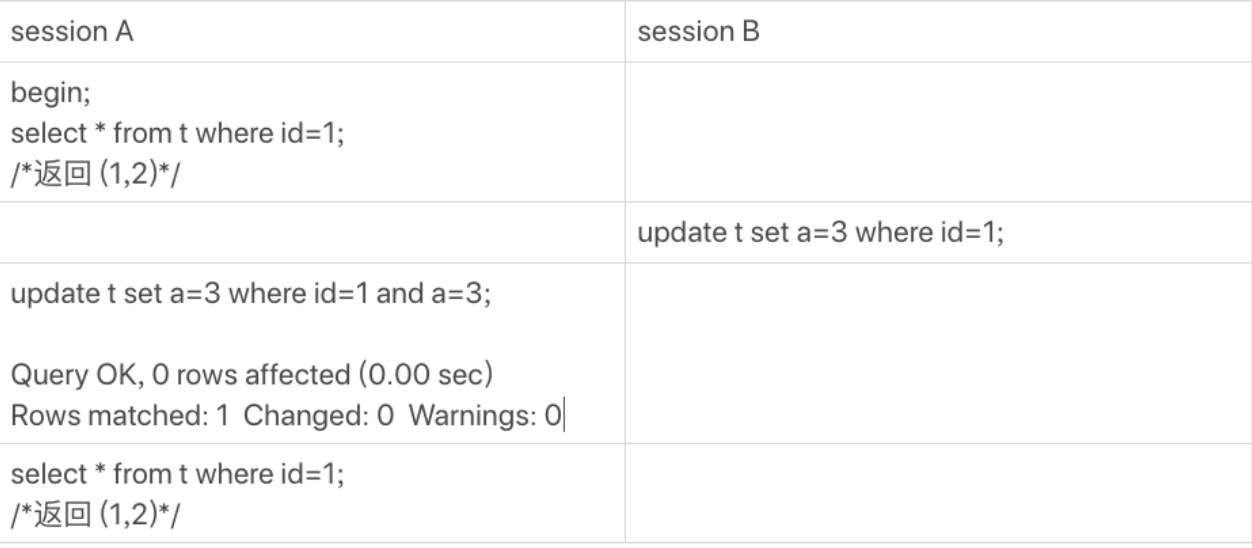Click session A's update statement ending "and a=3;"
Image resolution: width=1252 pixels, height=548 pixels.
251,295
